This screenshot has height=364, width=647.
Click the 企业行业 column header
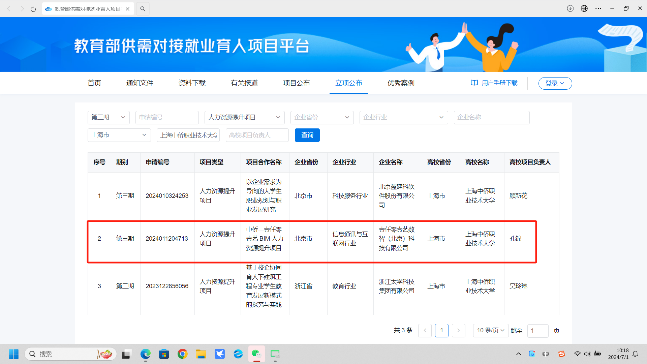344,162
